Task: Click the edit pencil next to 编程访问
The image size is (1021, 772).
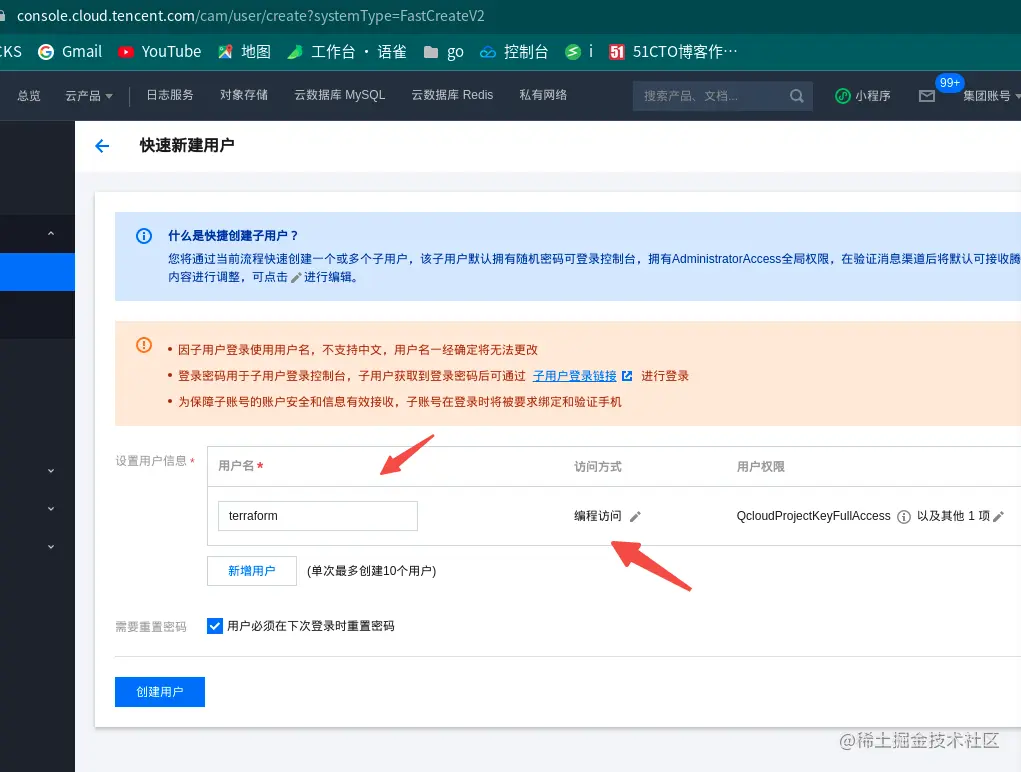Action: 636,517
